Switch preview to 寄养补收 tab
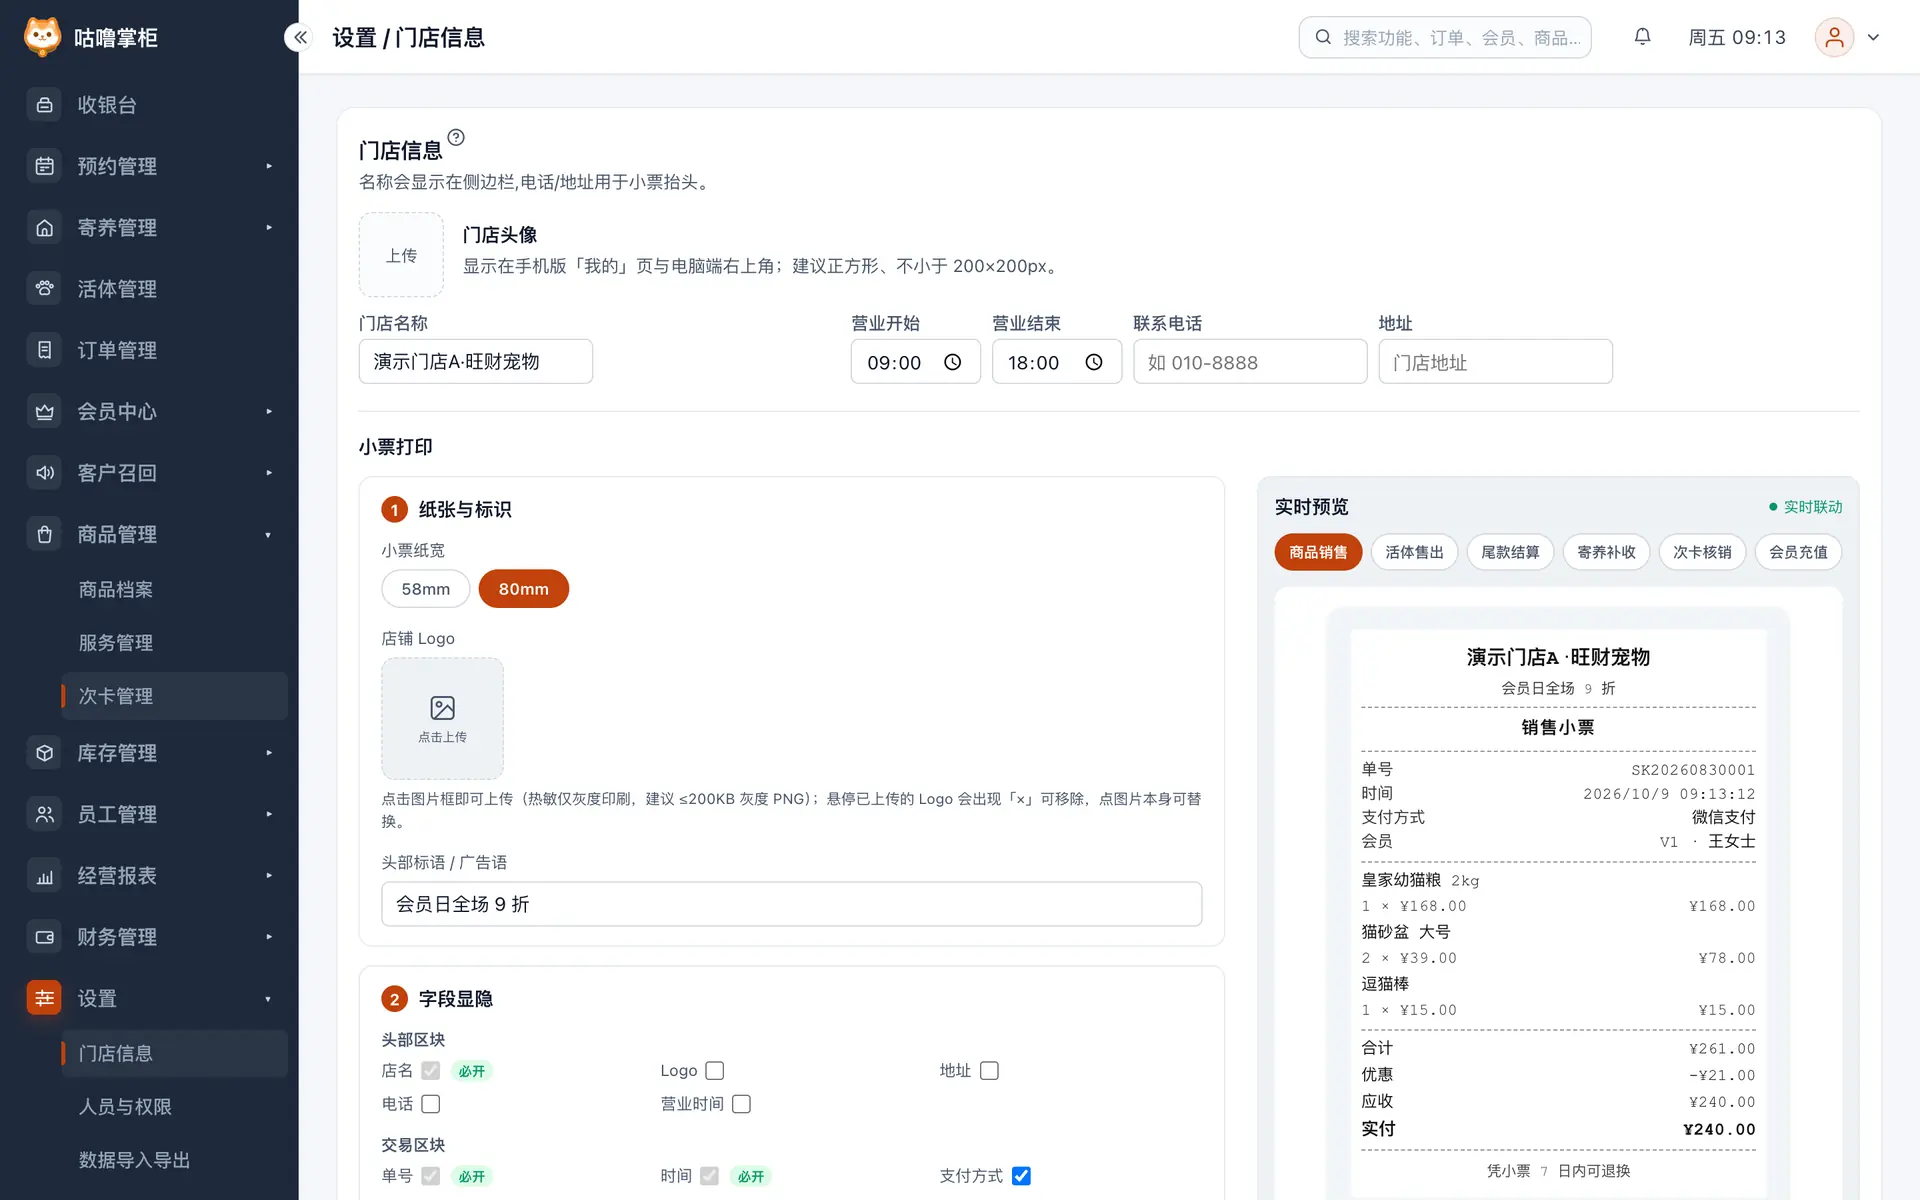This screenshot has height=1200, width=1920. 1606,552
